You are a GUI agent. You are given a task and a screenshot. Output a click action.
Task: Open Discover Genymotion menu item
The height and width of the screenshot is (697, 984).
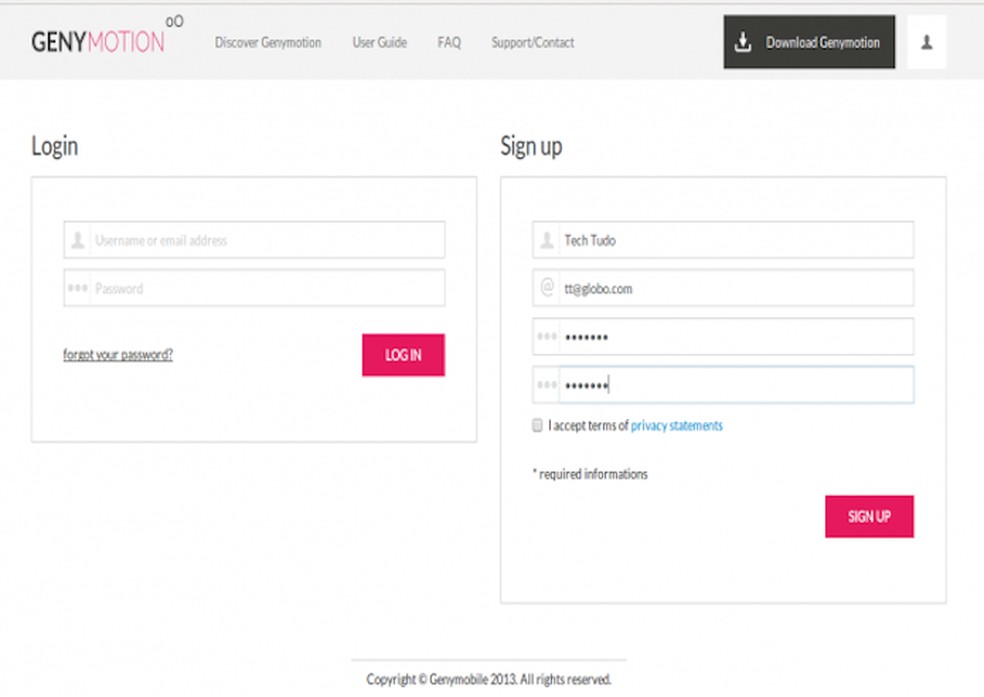tap(268, 42)
